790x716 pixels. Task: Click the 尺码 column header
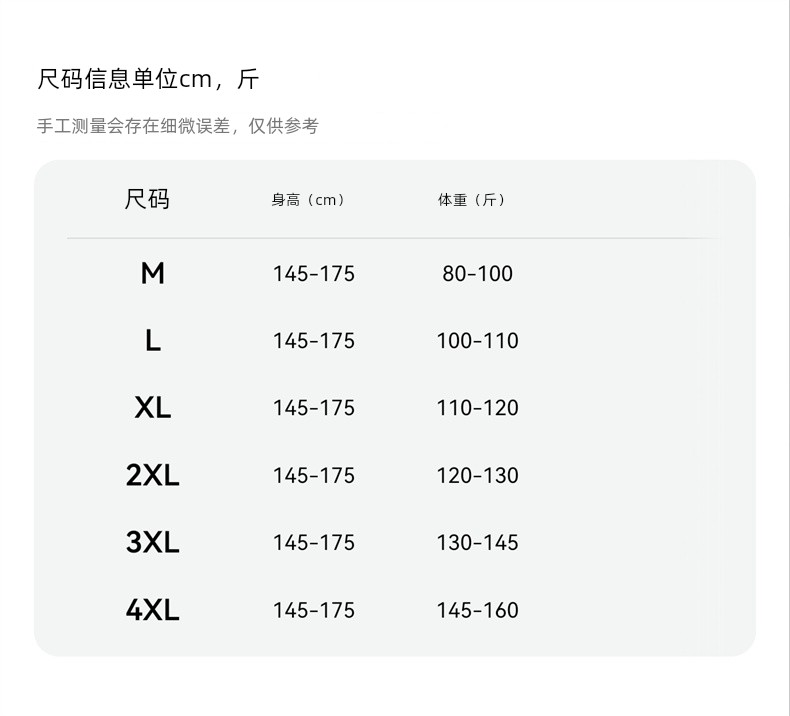pos(147,199)
